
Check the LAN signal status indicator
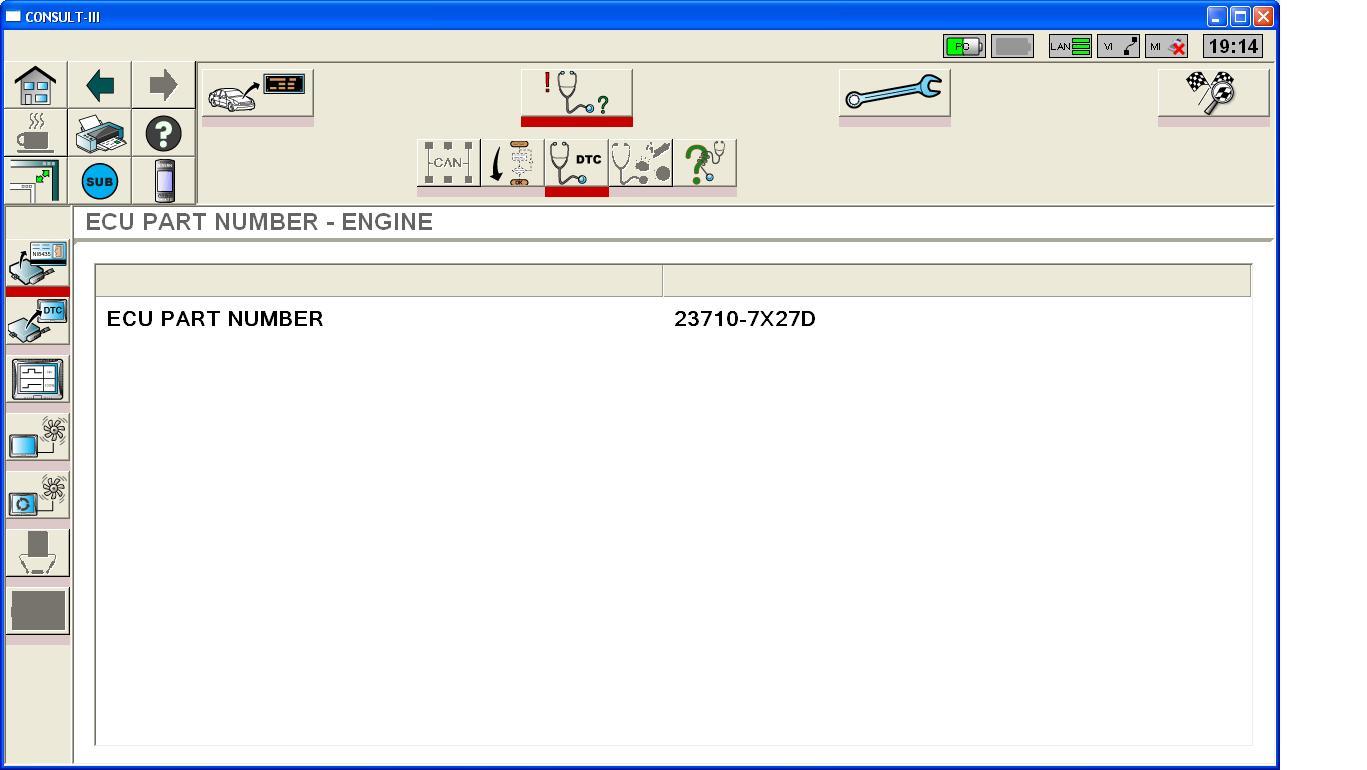pyautogui.click(x=1070, y=46)
